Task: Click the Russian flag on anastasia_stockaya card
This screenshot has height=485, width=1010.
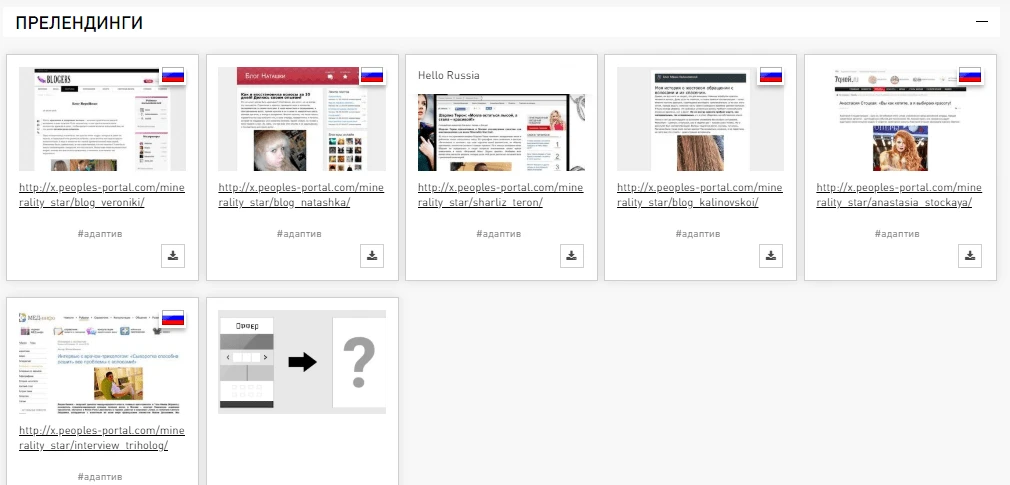Action: tap(970, 75)
